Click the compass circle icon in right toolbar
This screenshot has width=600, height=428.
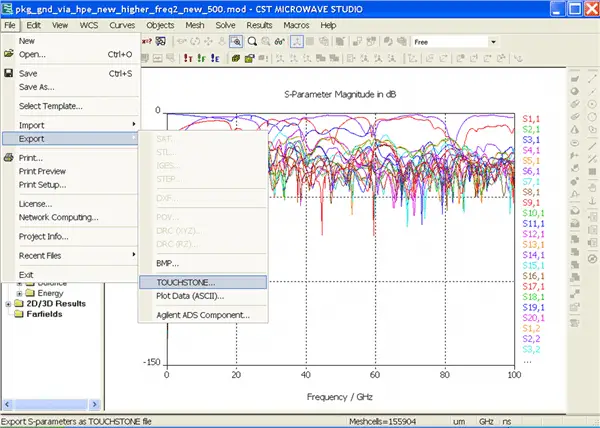tap(592, 259)
